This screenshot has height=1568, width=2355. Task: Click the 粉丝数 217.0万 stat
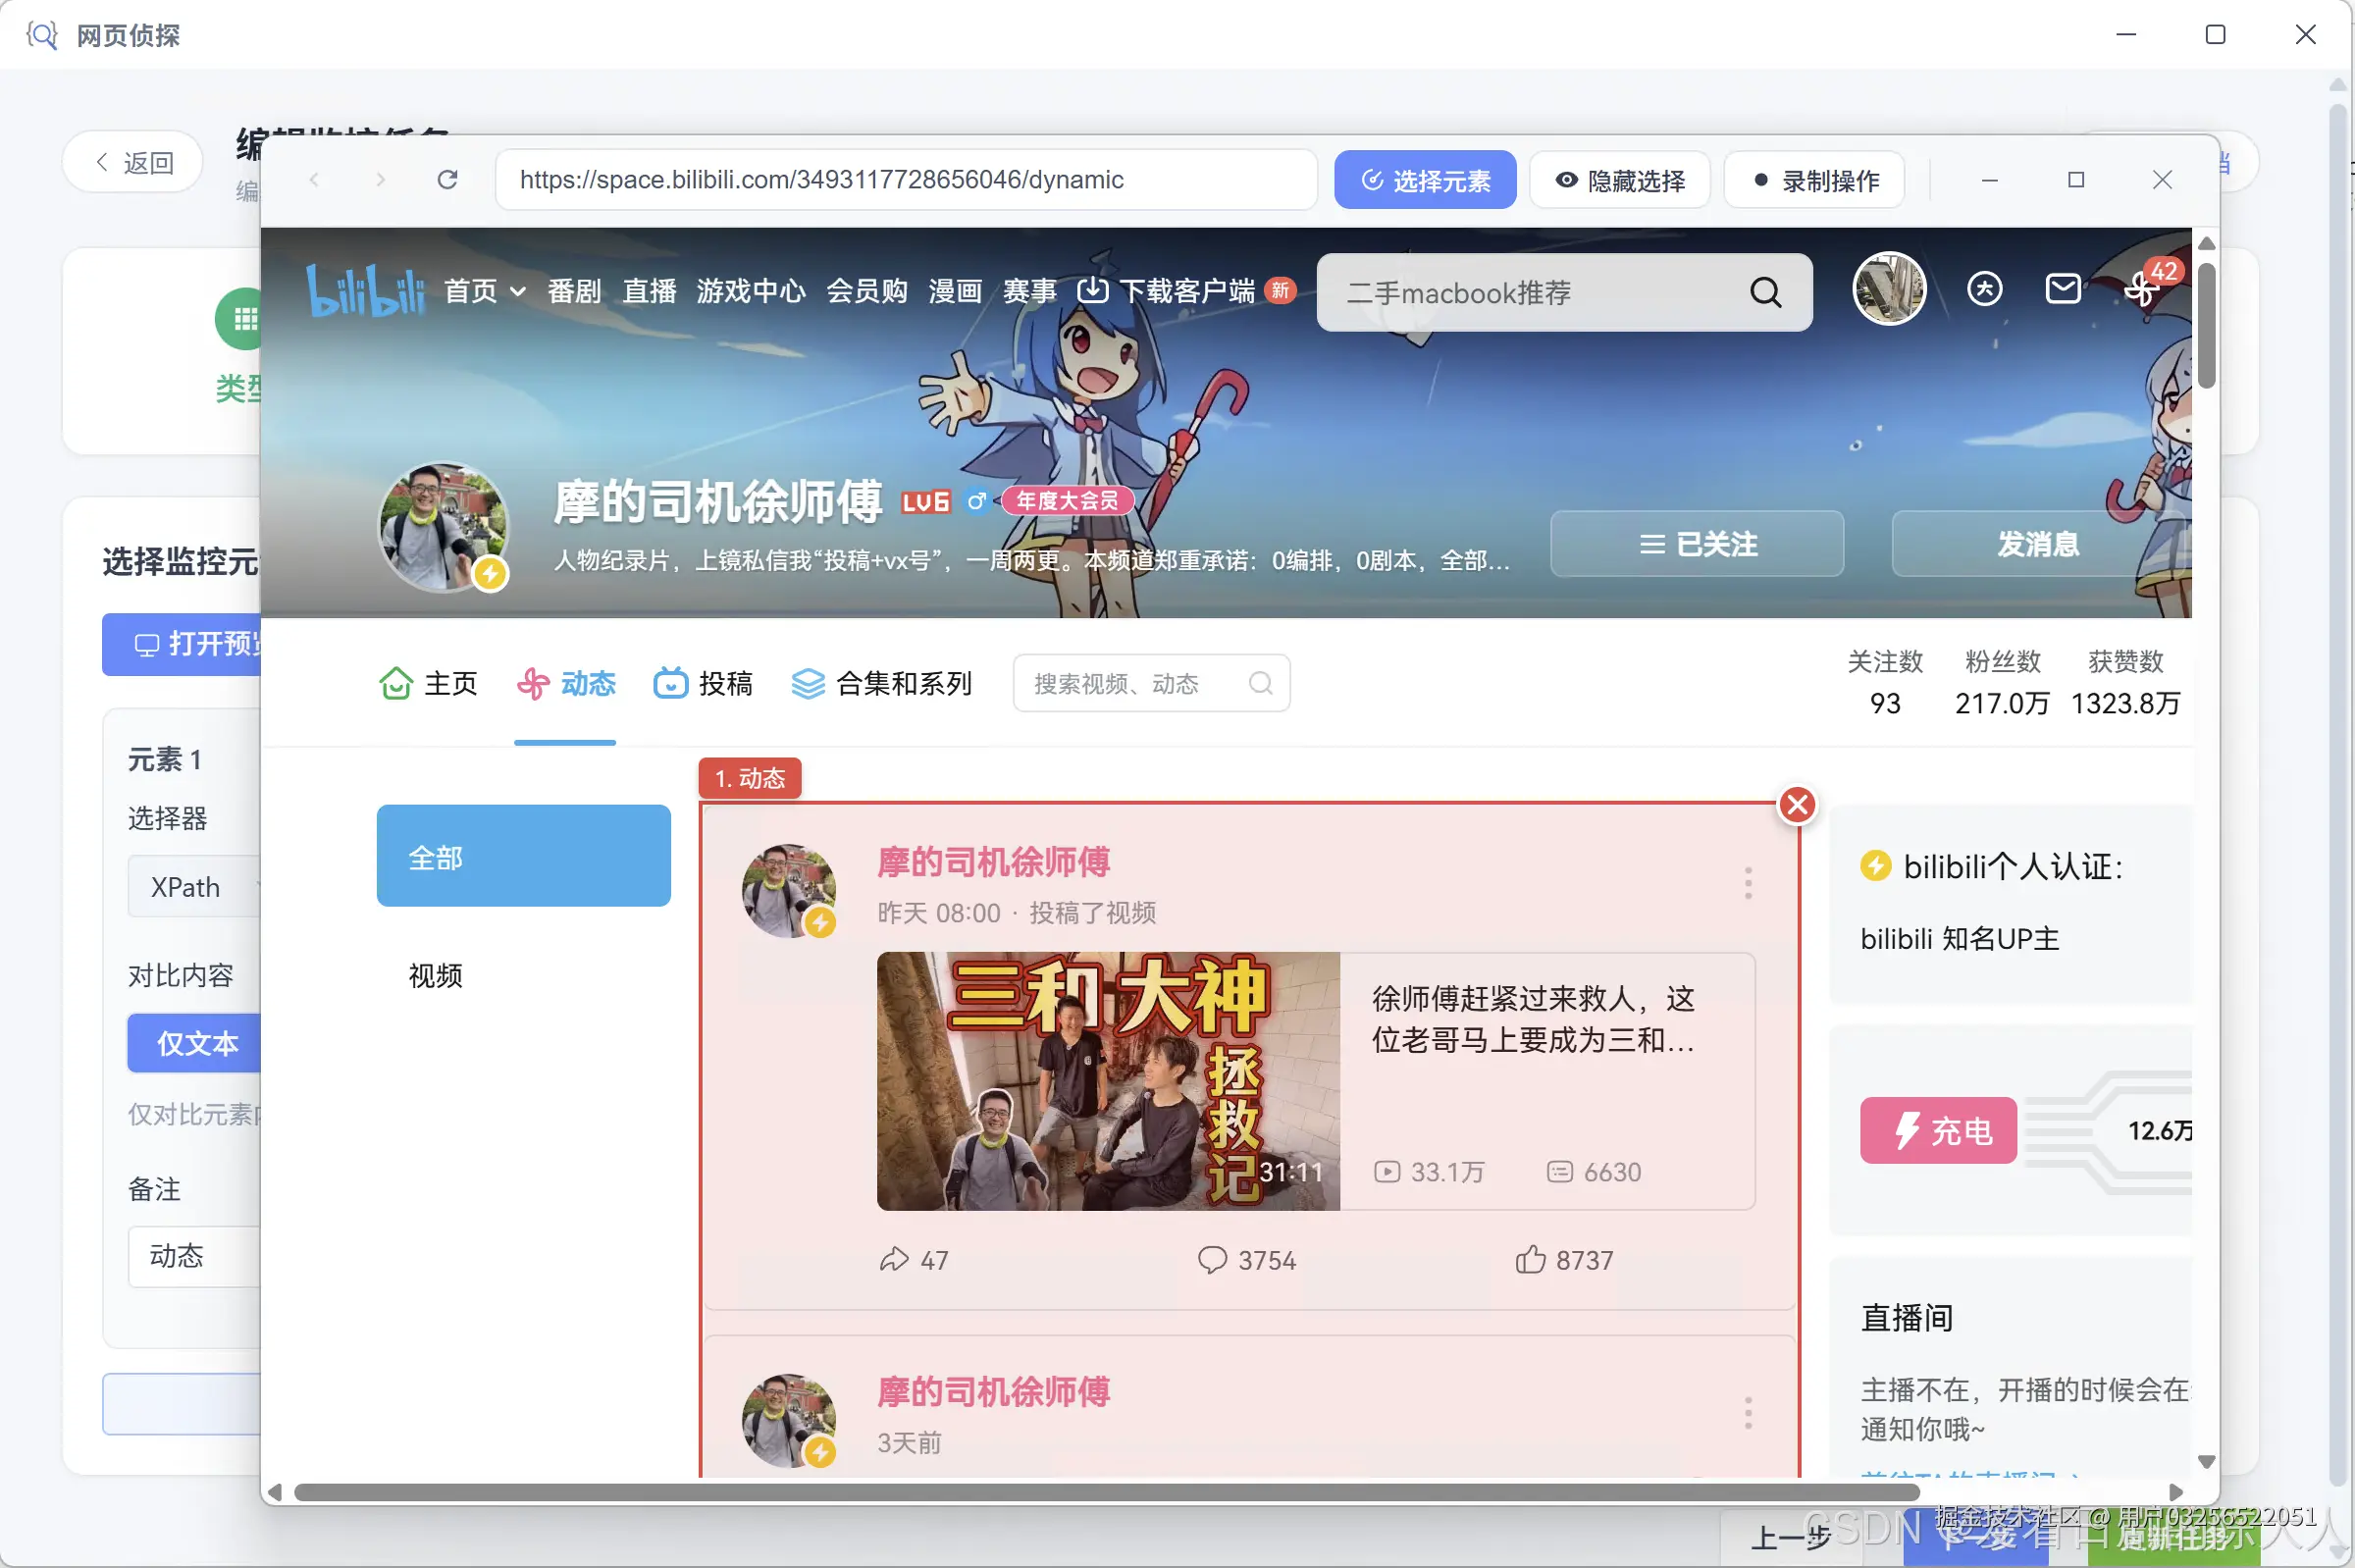pos(2002,682)
